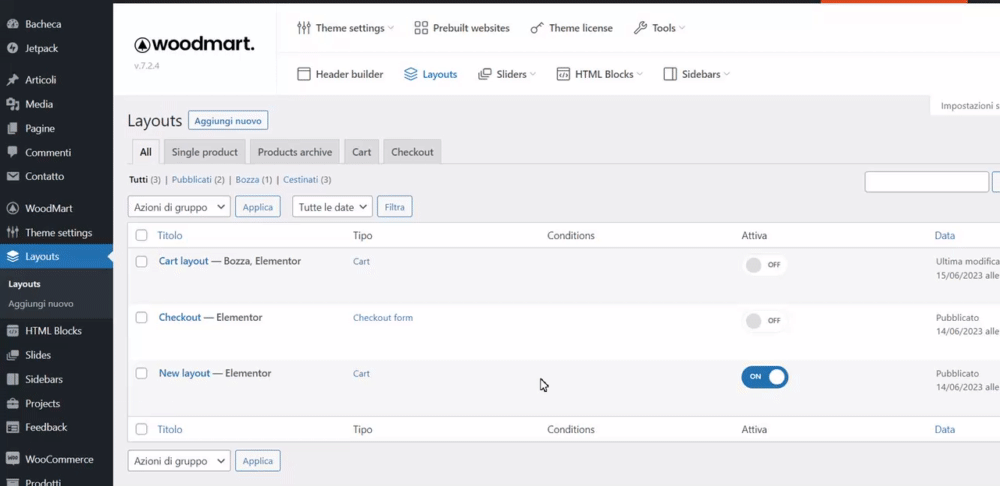Tick the checkbox for Checkout row

pos(142,318)
